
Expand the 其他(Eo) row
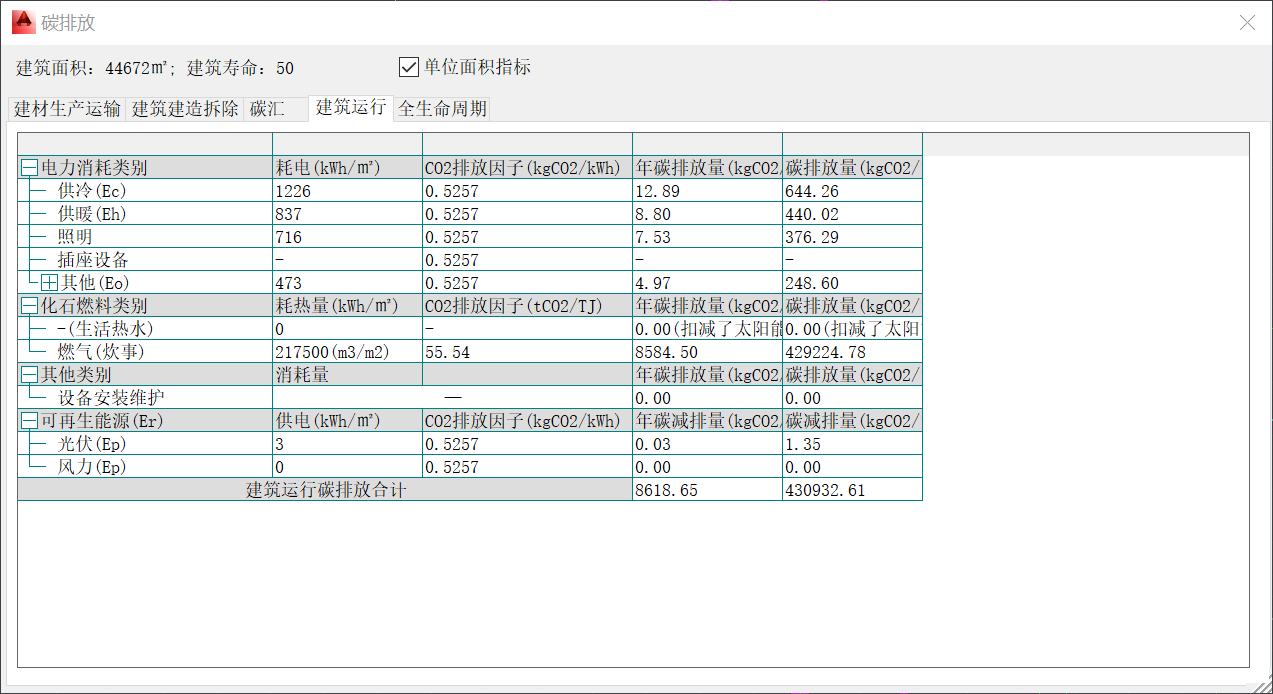point(49,283)
